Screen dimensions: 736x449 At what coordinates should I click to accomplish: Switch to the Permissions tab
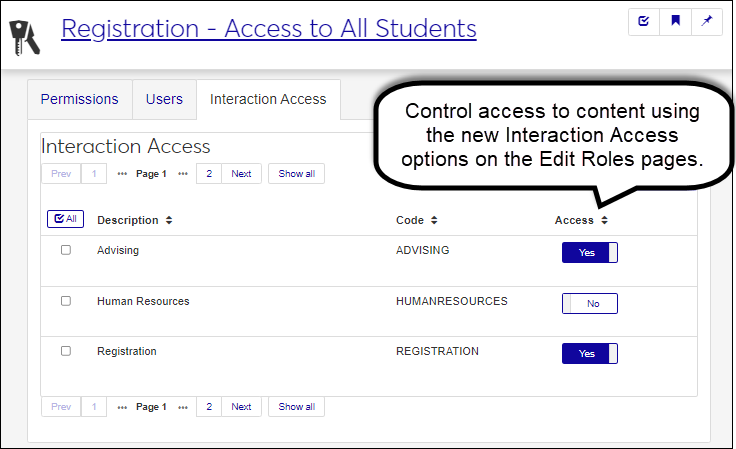click(79, 99)
